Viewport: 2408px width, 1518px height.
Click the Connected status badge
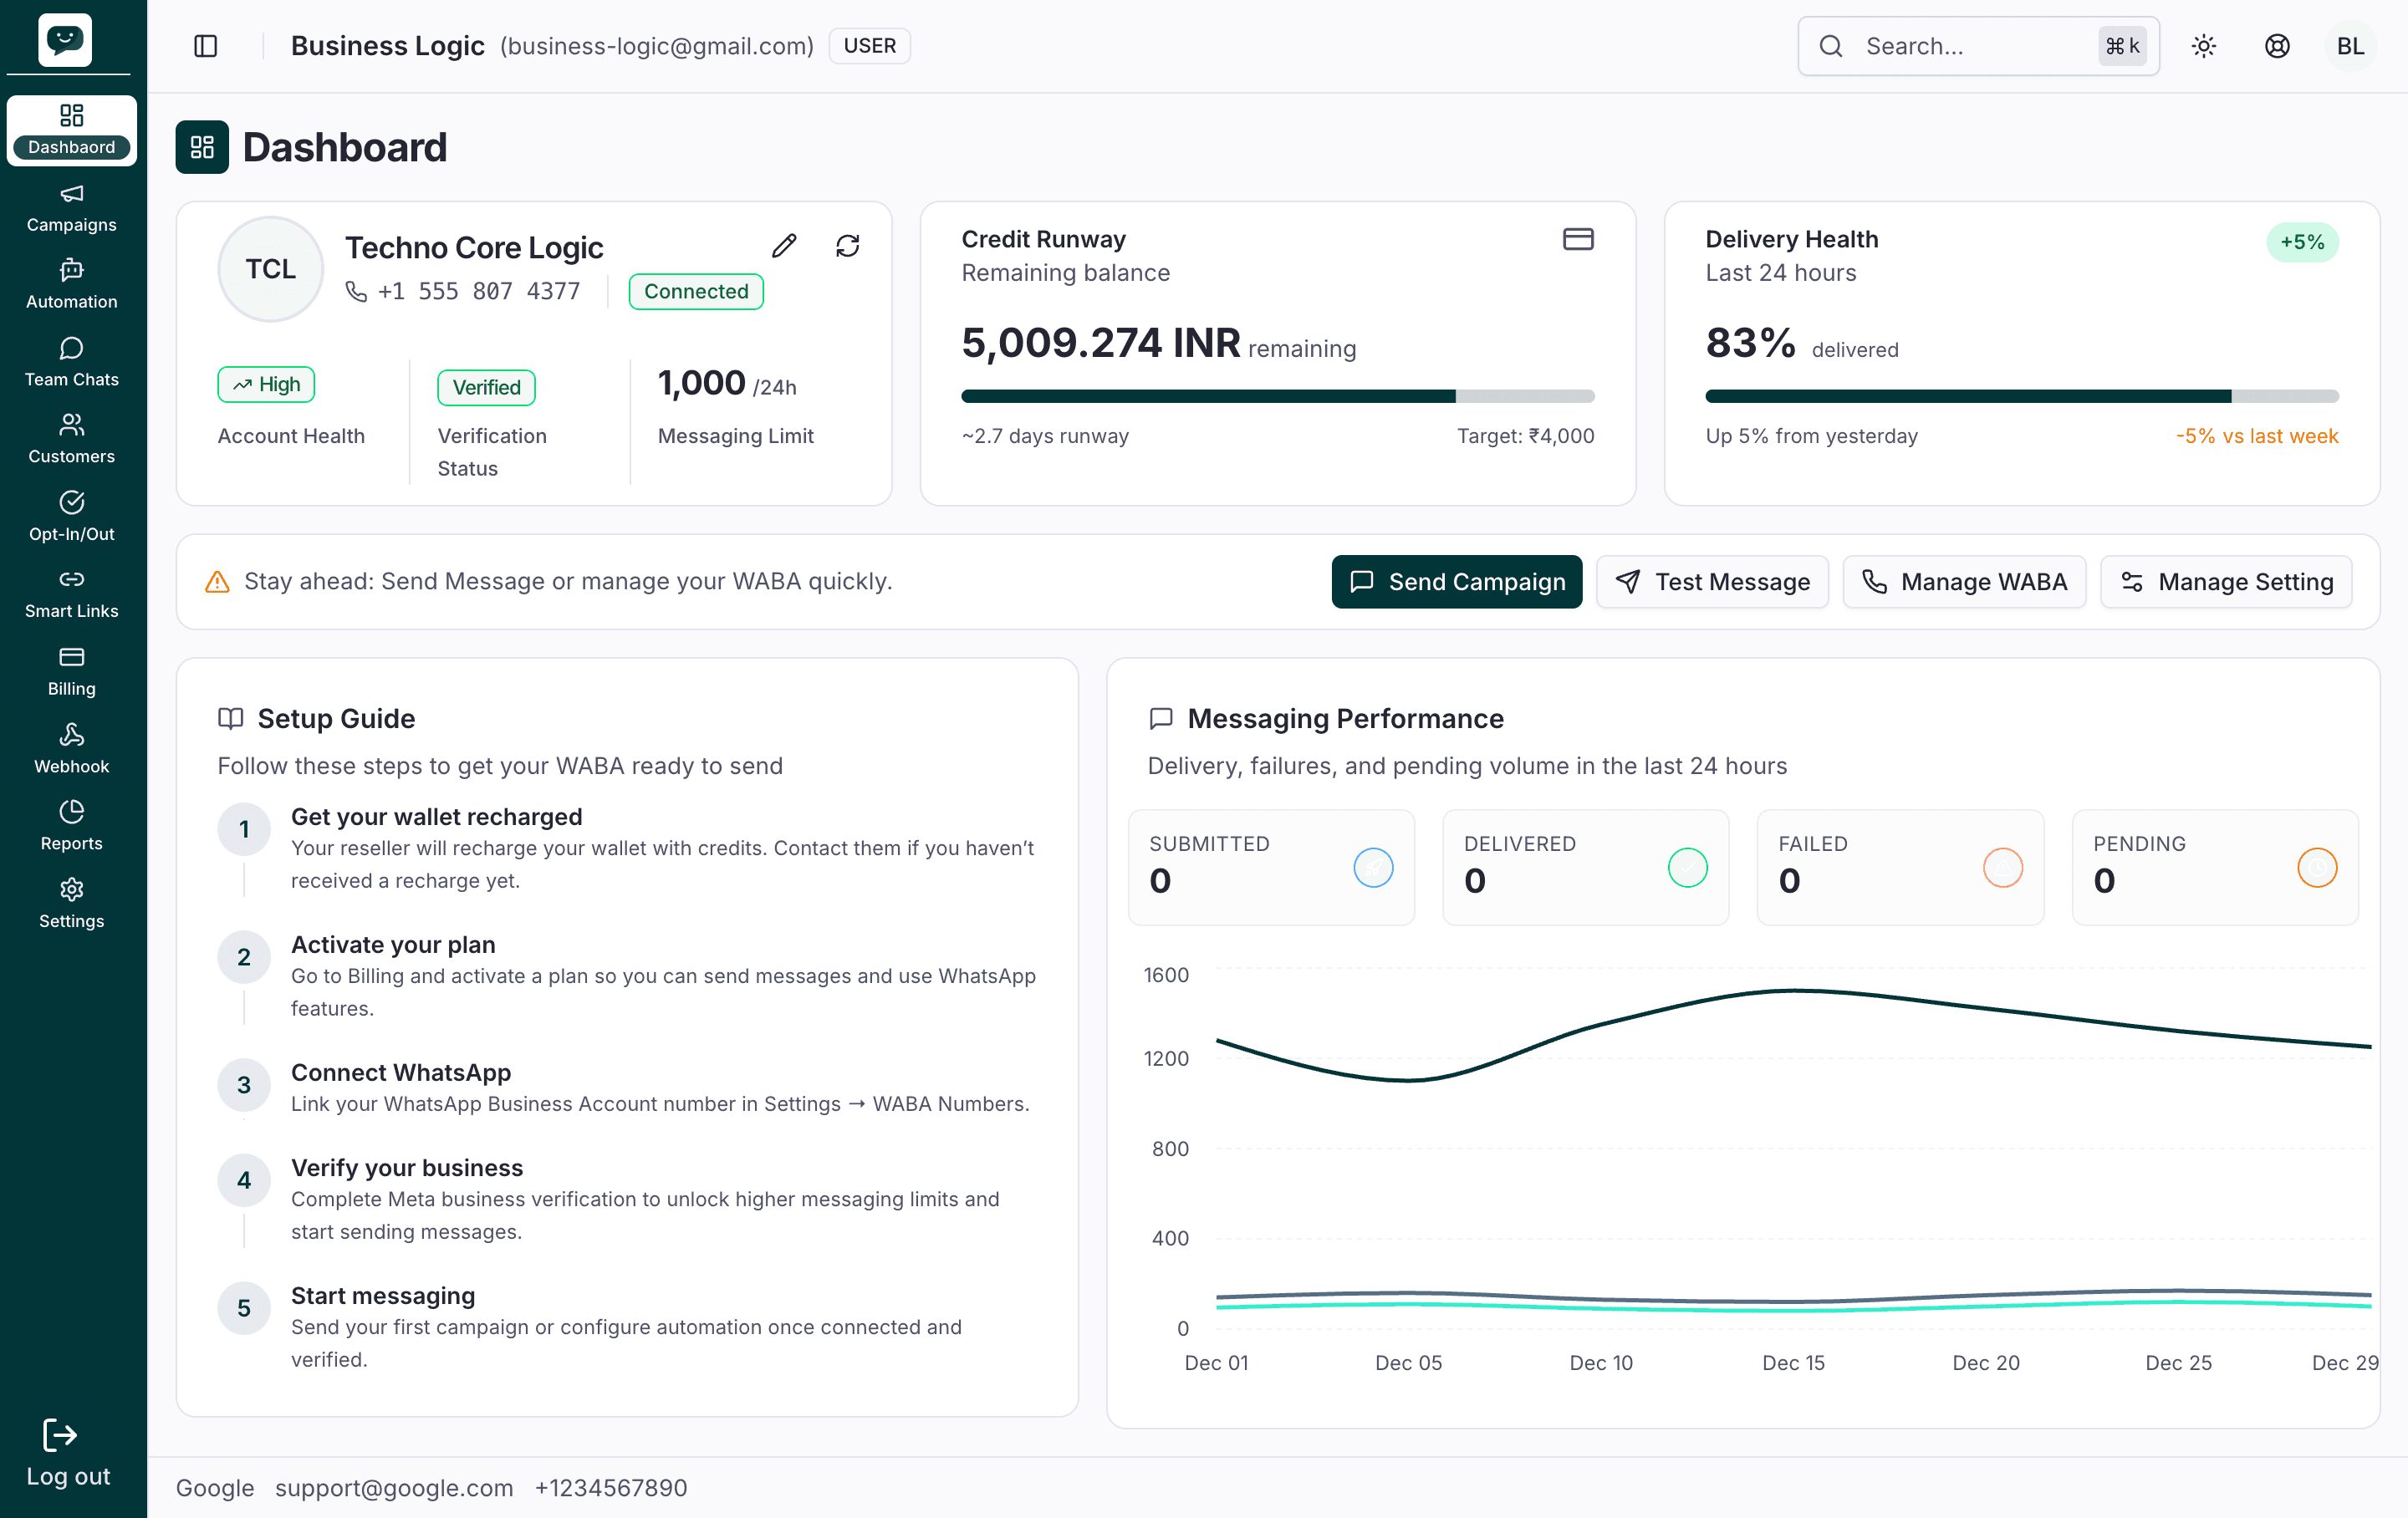coord(696,291)
